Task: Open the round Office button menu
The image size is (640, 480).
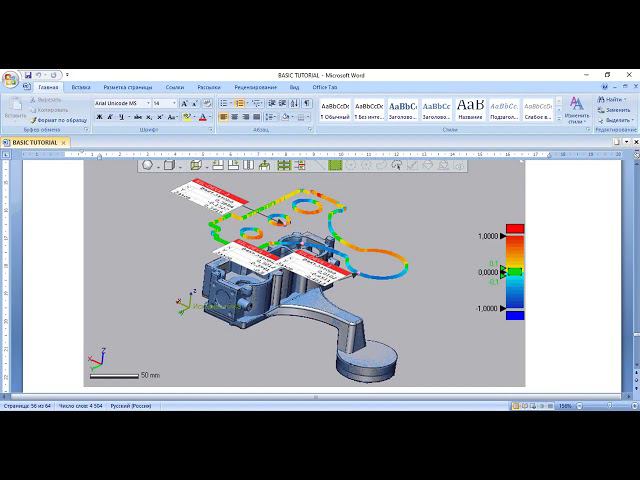Action: (x=10, y=79)
